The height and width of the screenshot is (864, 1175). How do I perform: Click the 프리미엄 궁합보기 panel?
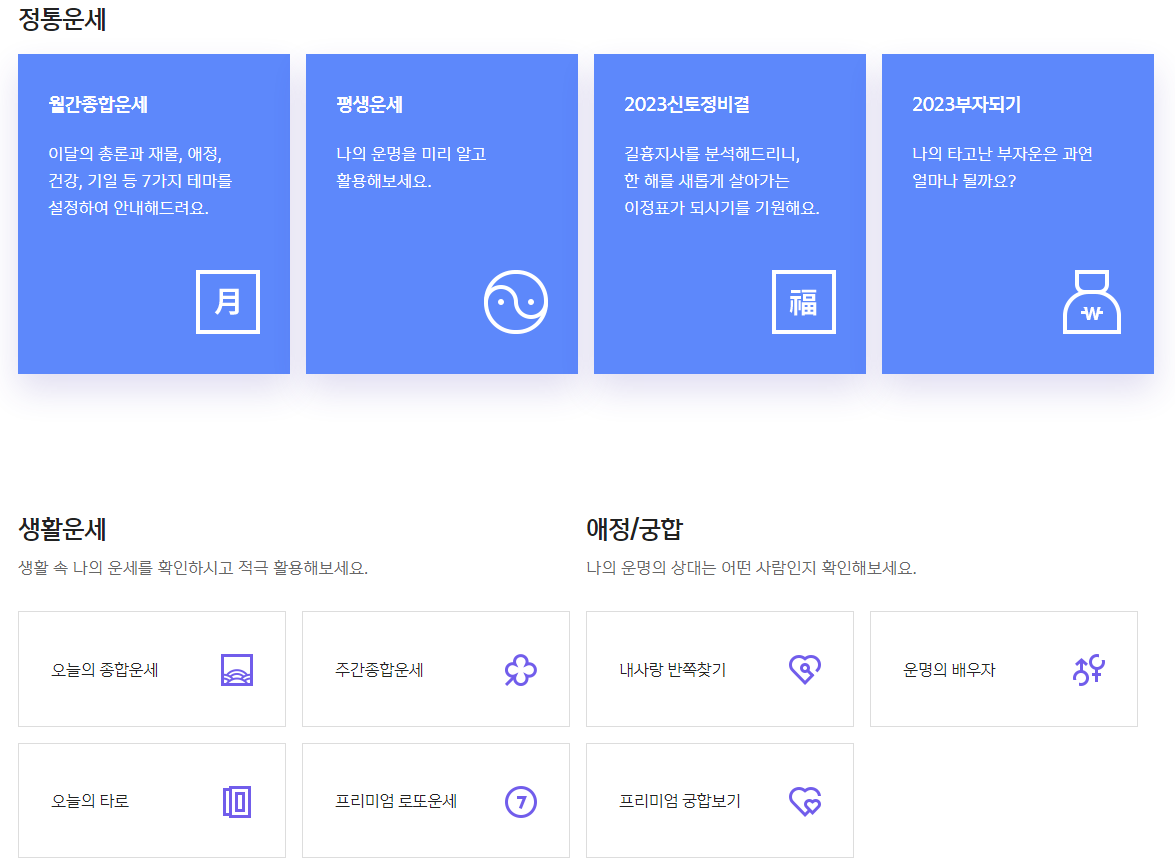pos(719,800)
